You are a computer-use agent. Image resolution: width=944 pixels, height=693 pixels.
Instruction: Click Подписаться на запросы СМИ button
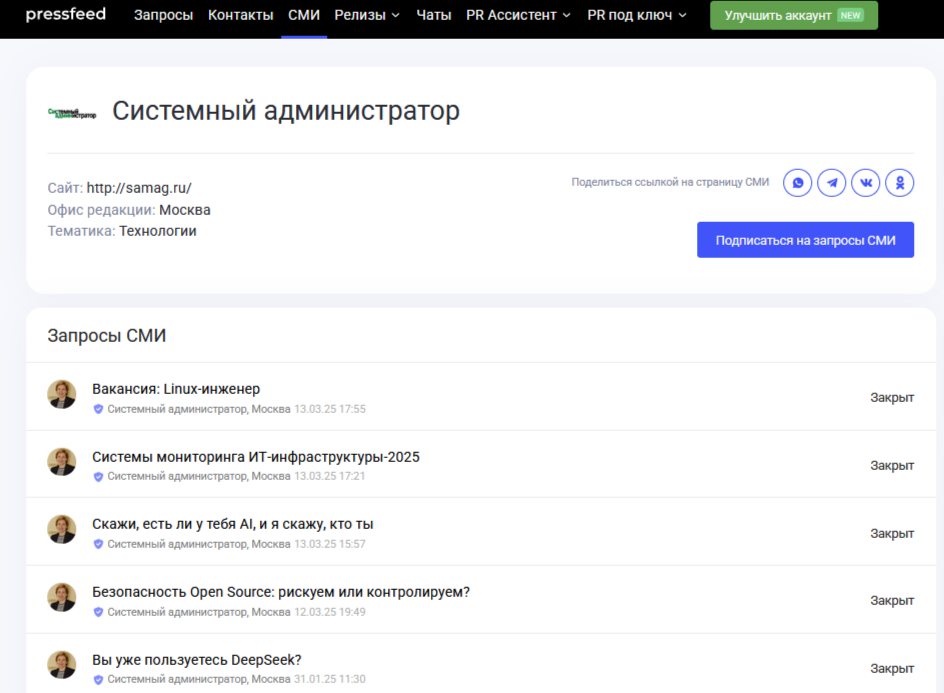pos(805,240)
